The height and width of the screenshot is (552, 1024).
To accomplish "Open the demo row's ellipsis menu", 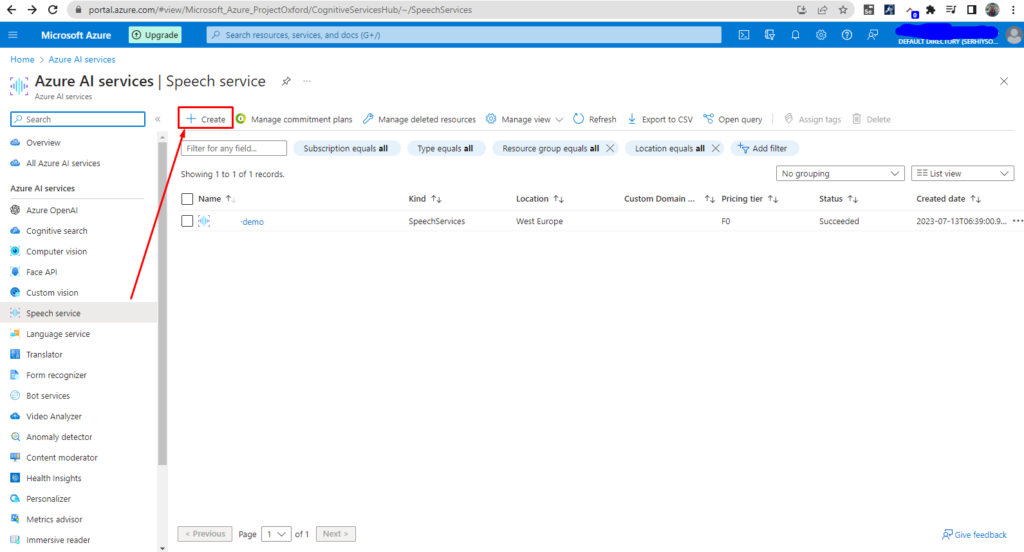I will (1017, 221).
